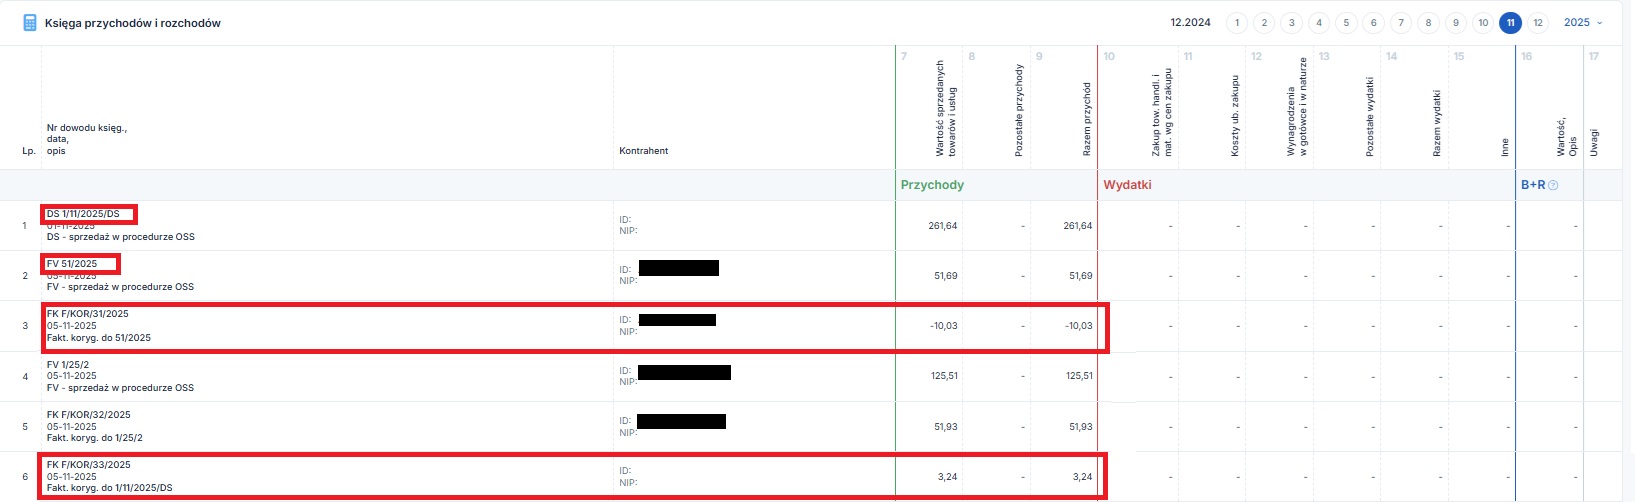Click the active month 11 button
1649x502 pixels.
(x=1510, y=23)
